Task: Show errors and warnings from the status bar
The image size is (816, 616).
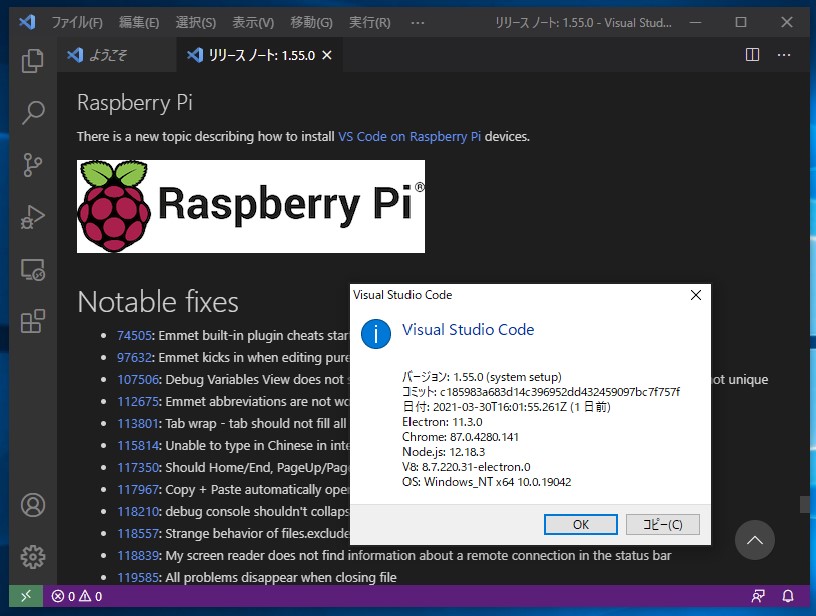Action: (75, 595)
